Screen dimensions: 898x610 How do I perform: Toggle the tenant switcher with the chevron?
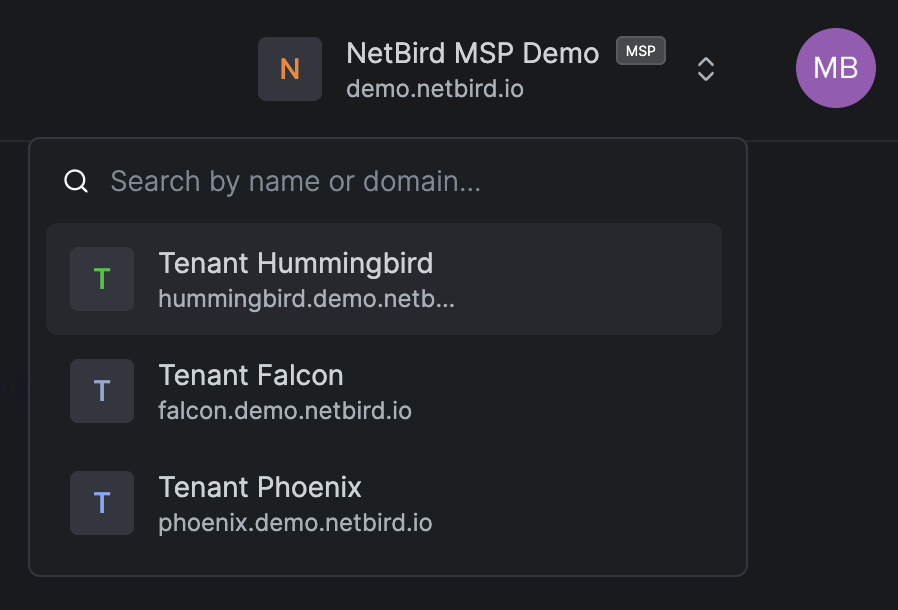(705, 68)
